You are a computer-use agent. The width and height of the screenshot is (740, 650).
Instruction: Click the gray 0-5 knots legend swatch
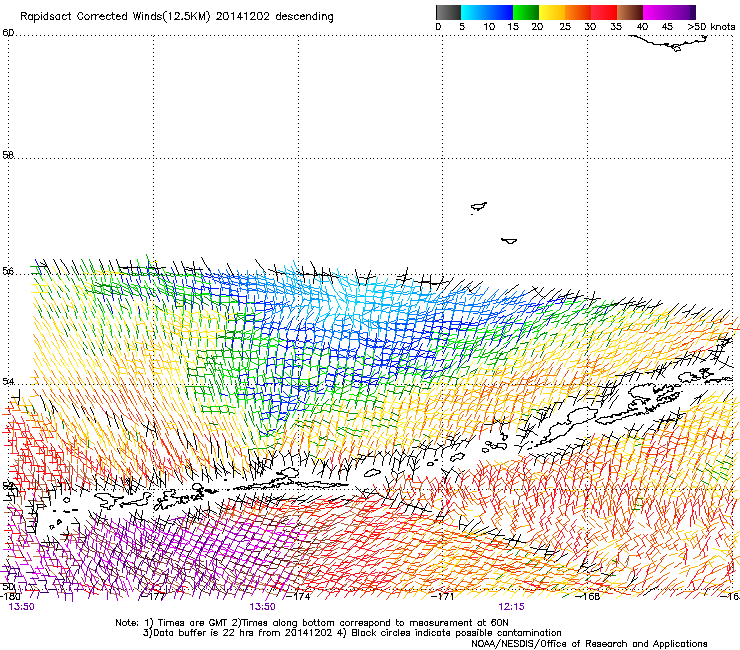coord(448,12)
